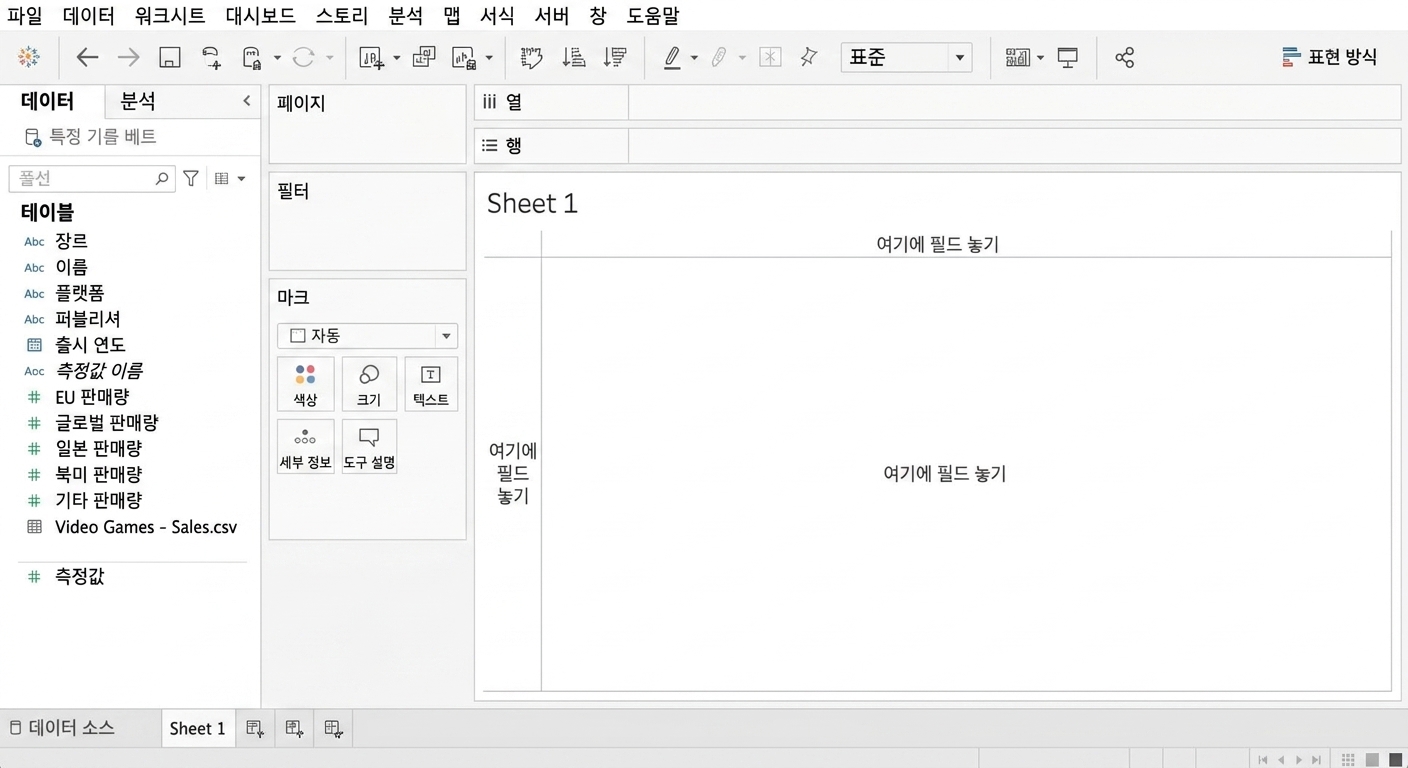
Task: Click the group members paperclip icon
Action: (x=719, y=57)
